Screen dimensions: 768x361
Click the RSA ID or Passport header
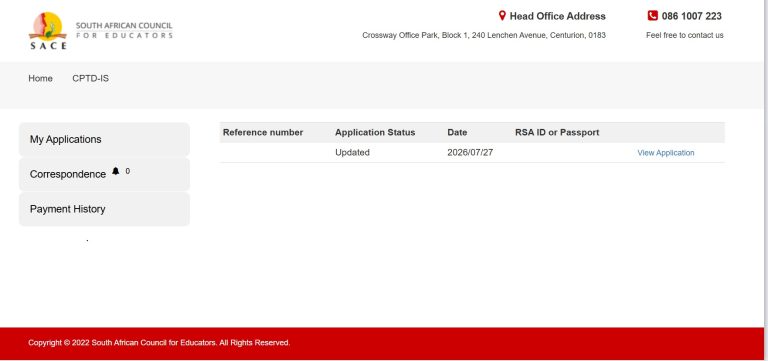click(557, 133)
